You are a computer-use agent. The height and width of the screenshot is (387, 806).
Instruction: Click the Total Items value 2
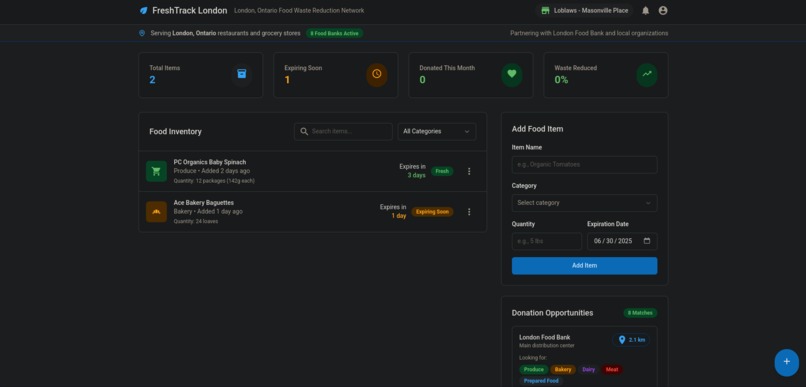click(x=152, y=80)
